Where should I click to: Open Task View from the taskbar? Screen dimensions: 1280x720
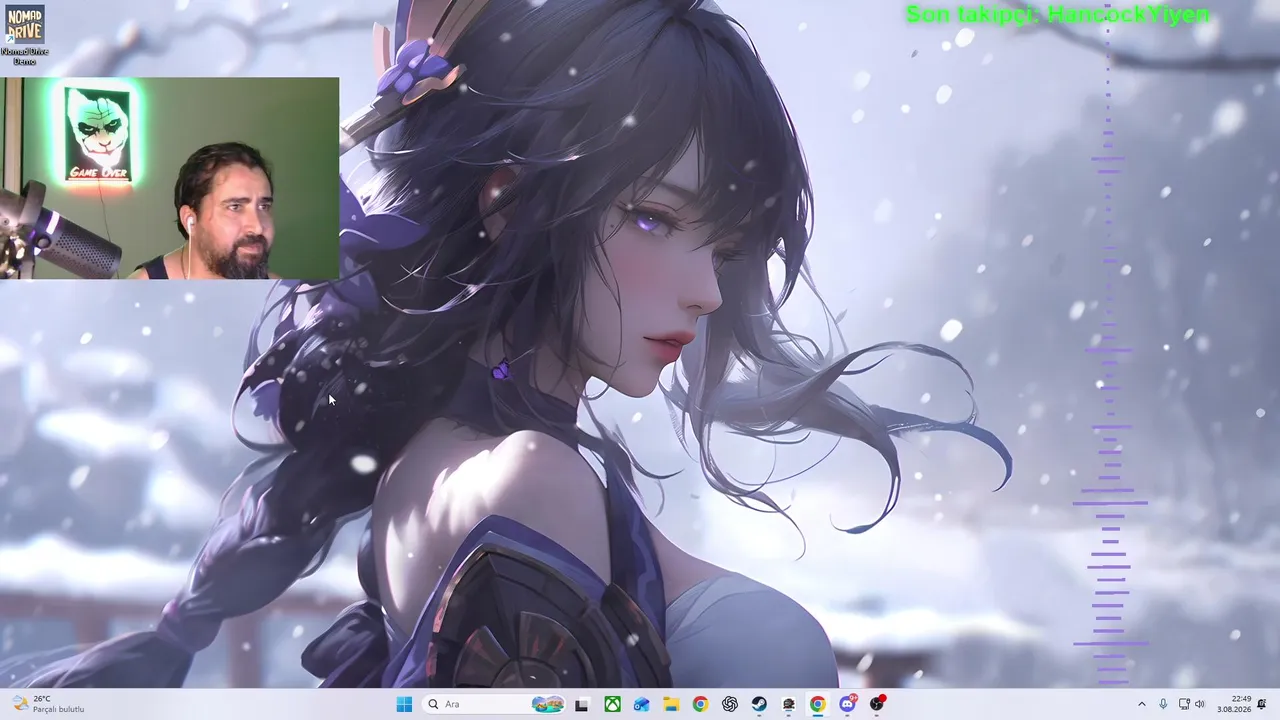click(582, 704)
